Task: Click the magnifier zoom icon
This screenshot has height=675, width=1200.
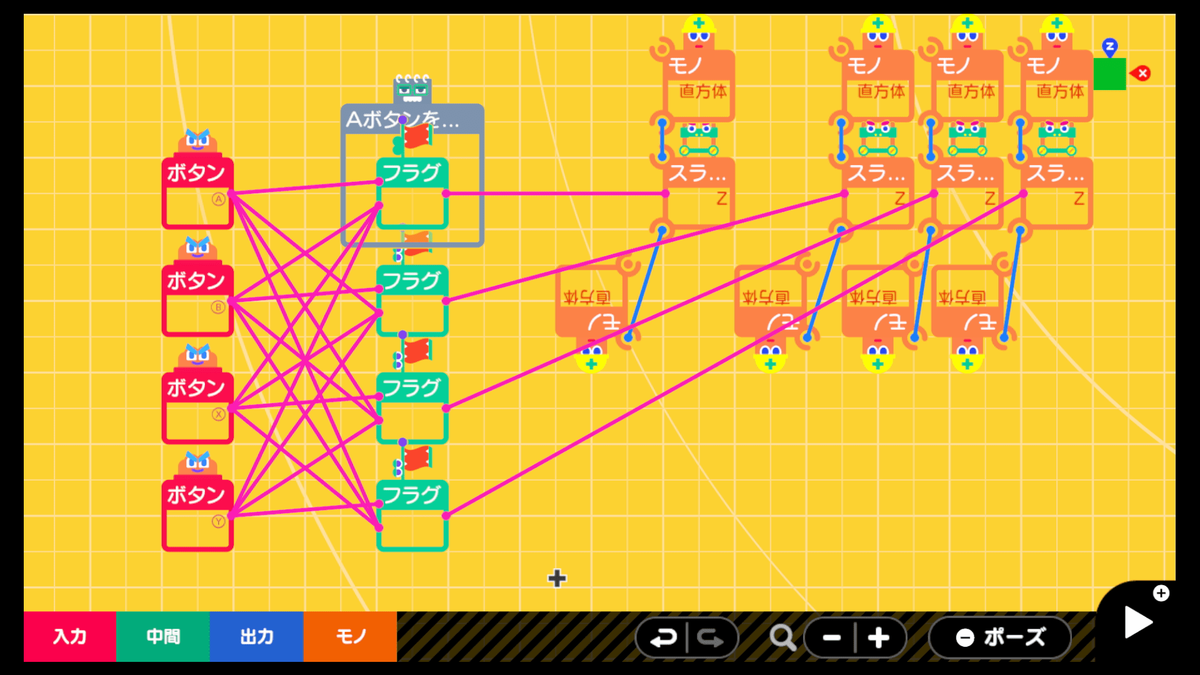Action: pyautogui.click(x=783, y=638)
